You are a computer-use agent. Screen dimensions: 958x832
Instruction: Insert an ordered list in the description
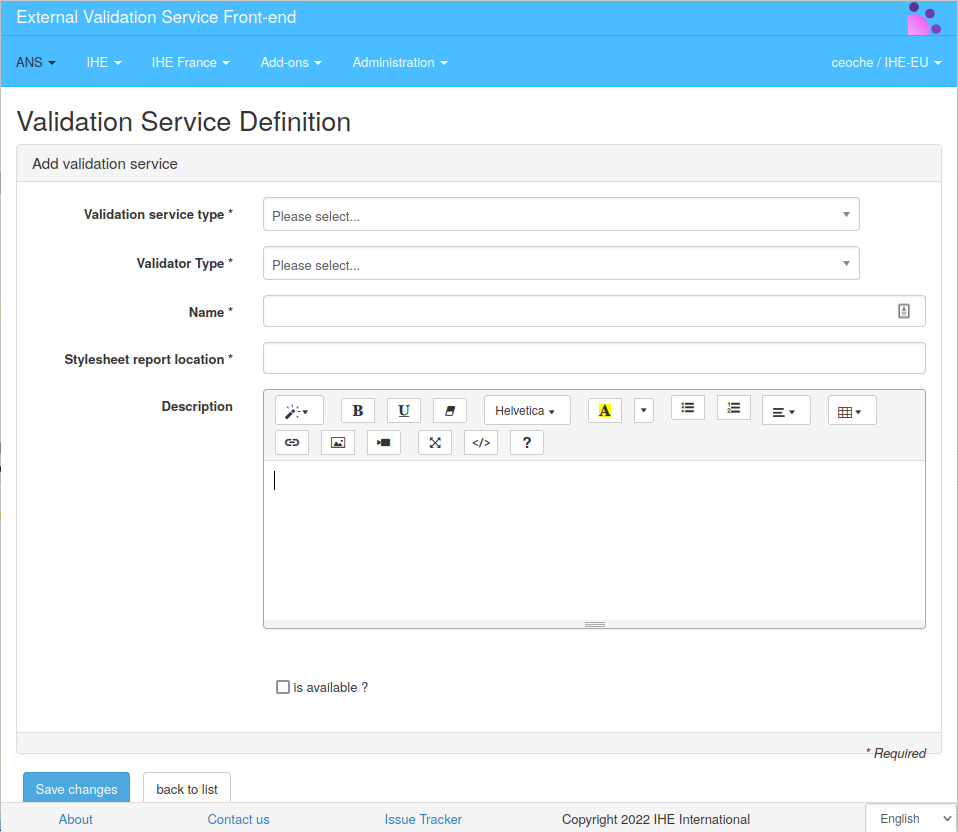point(733,407)
